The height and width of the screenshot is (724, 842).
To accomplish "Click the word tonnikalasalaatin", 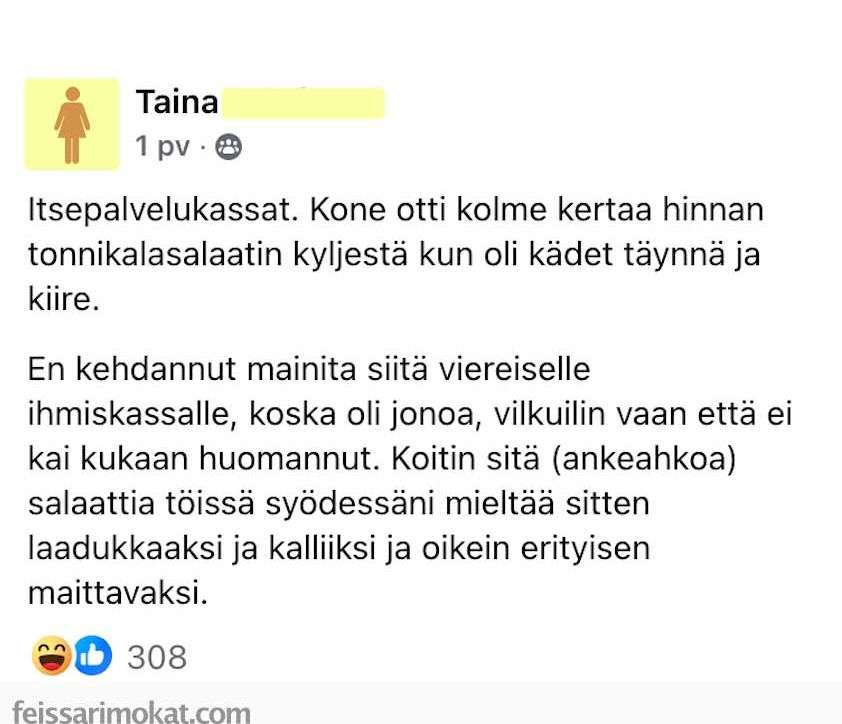I will pyautogui.click(x=155, y=255).
